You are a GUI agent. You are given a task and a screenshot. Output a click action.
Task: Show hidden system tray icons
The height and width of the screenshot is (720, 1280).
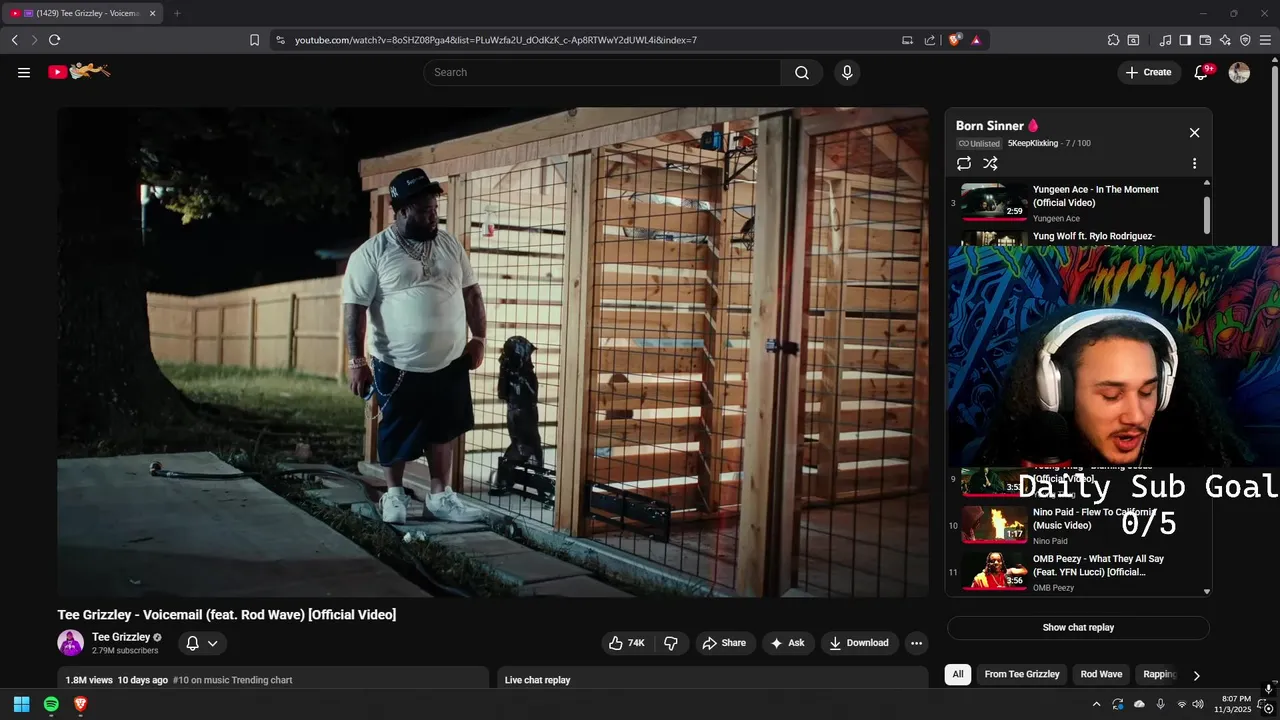tap(1096, 704)
